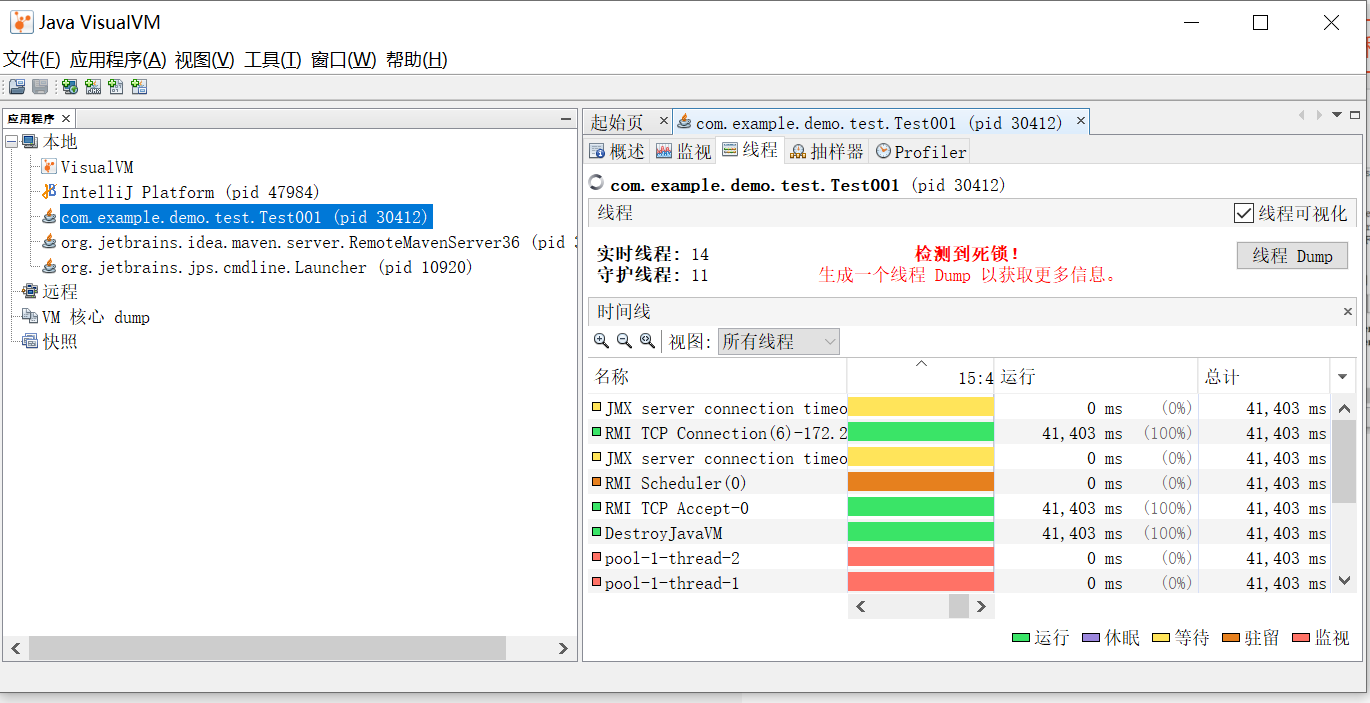Viewport: 1370px width, 703px height.
Task: Click the thread table vertical scrollbar thumb
Action: 1344,461
